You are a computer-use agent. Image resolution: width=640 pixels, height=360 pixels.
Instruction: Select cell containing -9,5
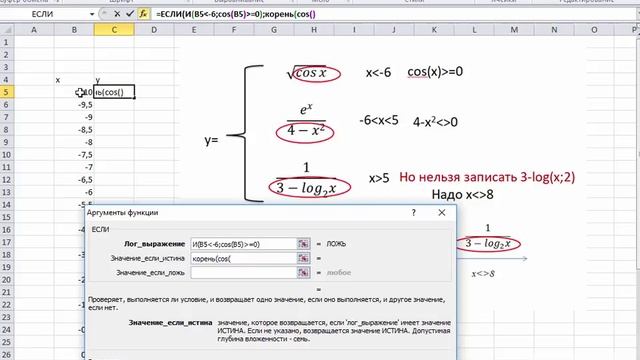click(x=74, y=105)
